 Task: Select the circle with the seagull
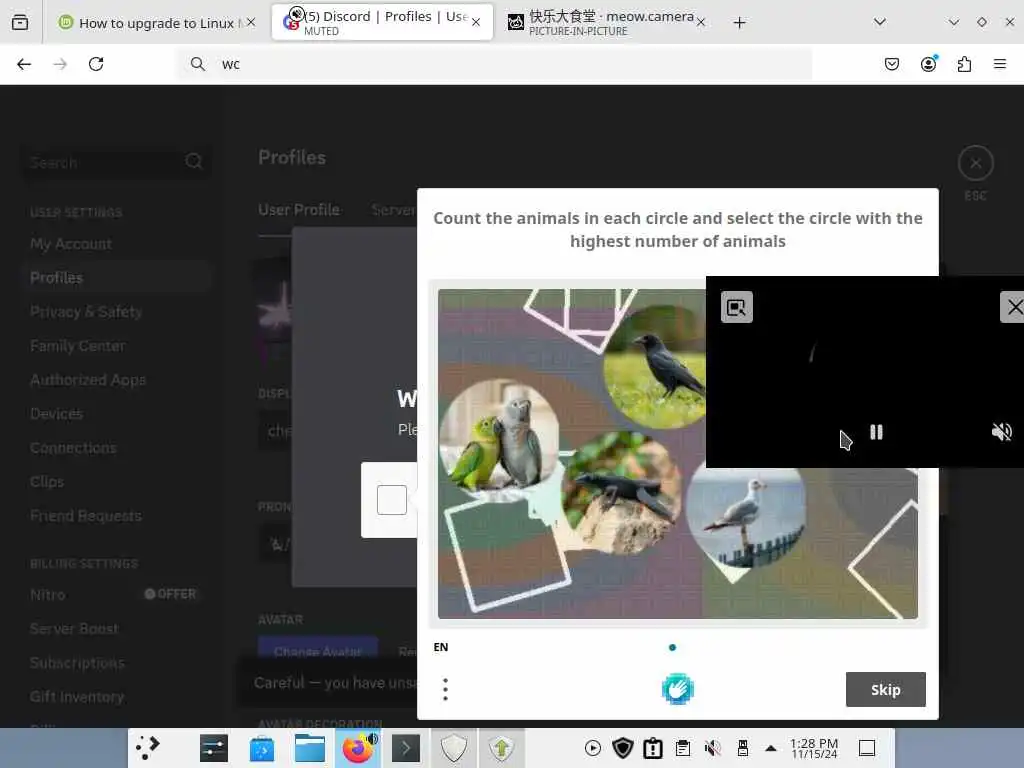click(x=745, y=517)
